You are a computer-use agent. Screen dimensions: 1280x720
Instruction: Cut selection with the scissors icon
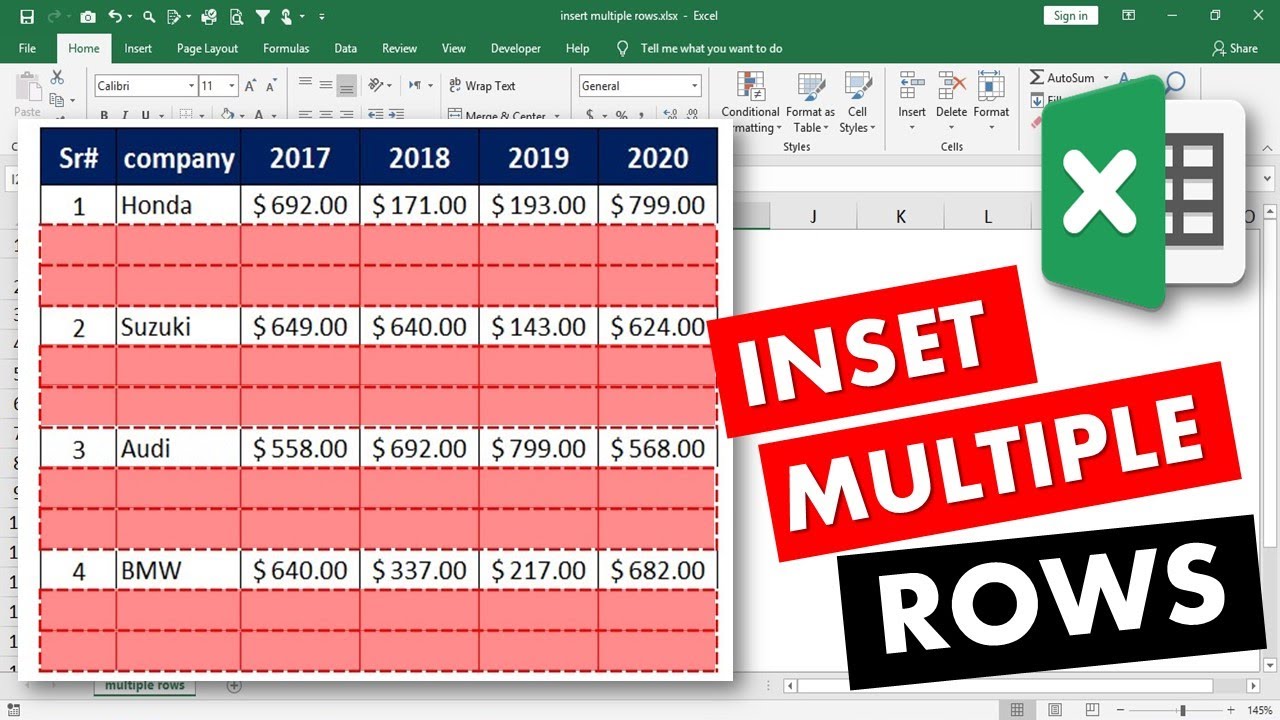pyautogui.click(x=57, y=77)
